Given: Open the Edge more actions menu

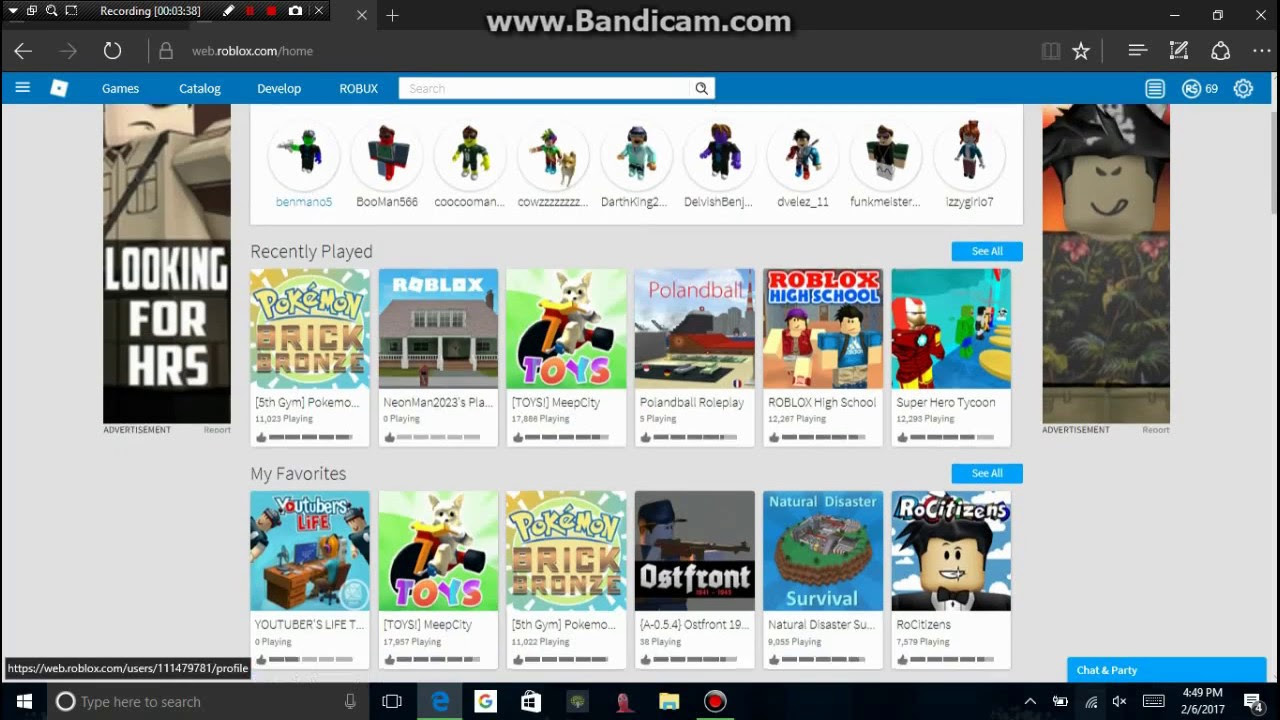Looking at the screenshot, I should (1260, 51).
